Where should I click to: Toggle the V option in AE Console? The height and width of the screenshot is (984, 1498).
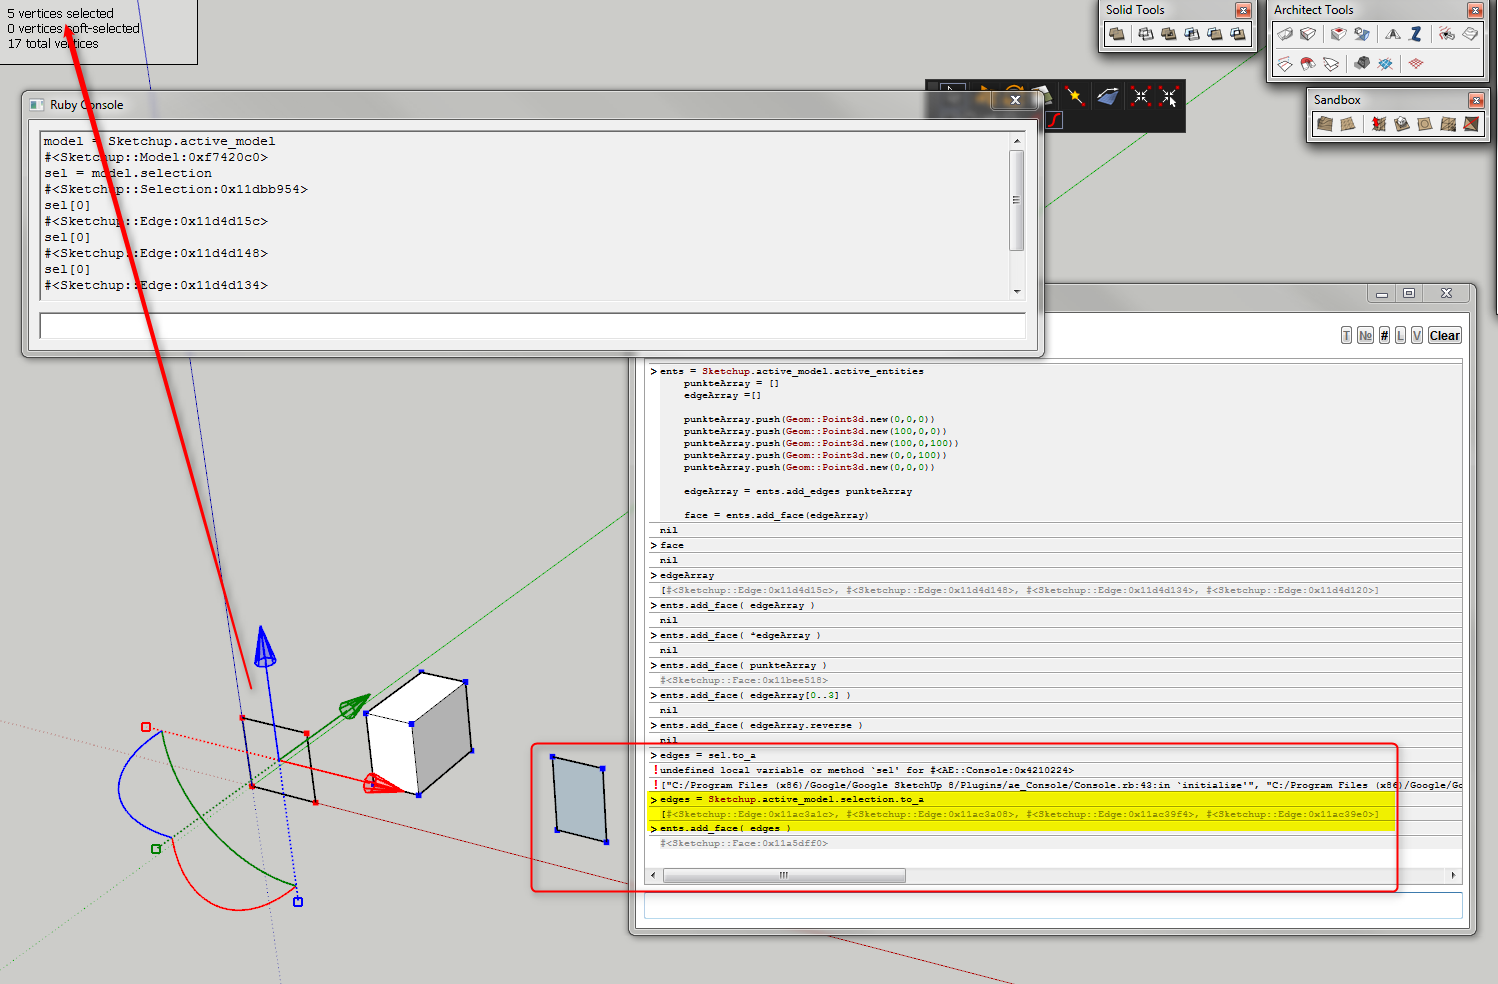(x=1416, y=335)
